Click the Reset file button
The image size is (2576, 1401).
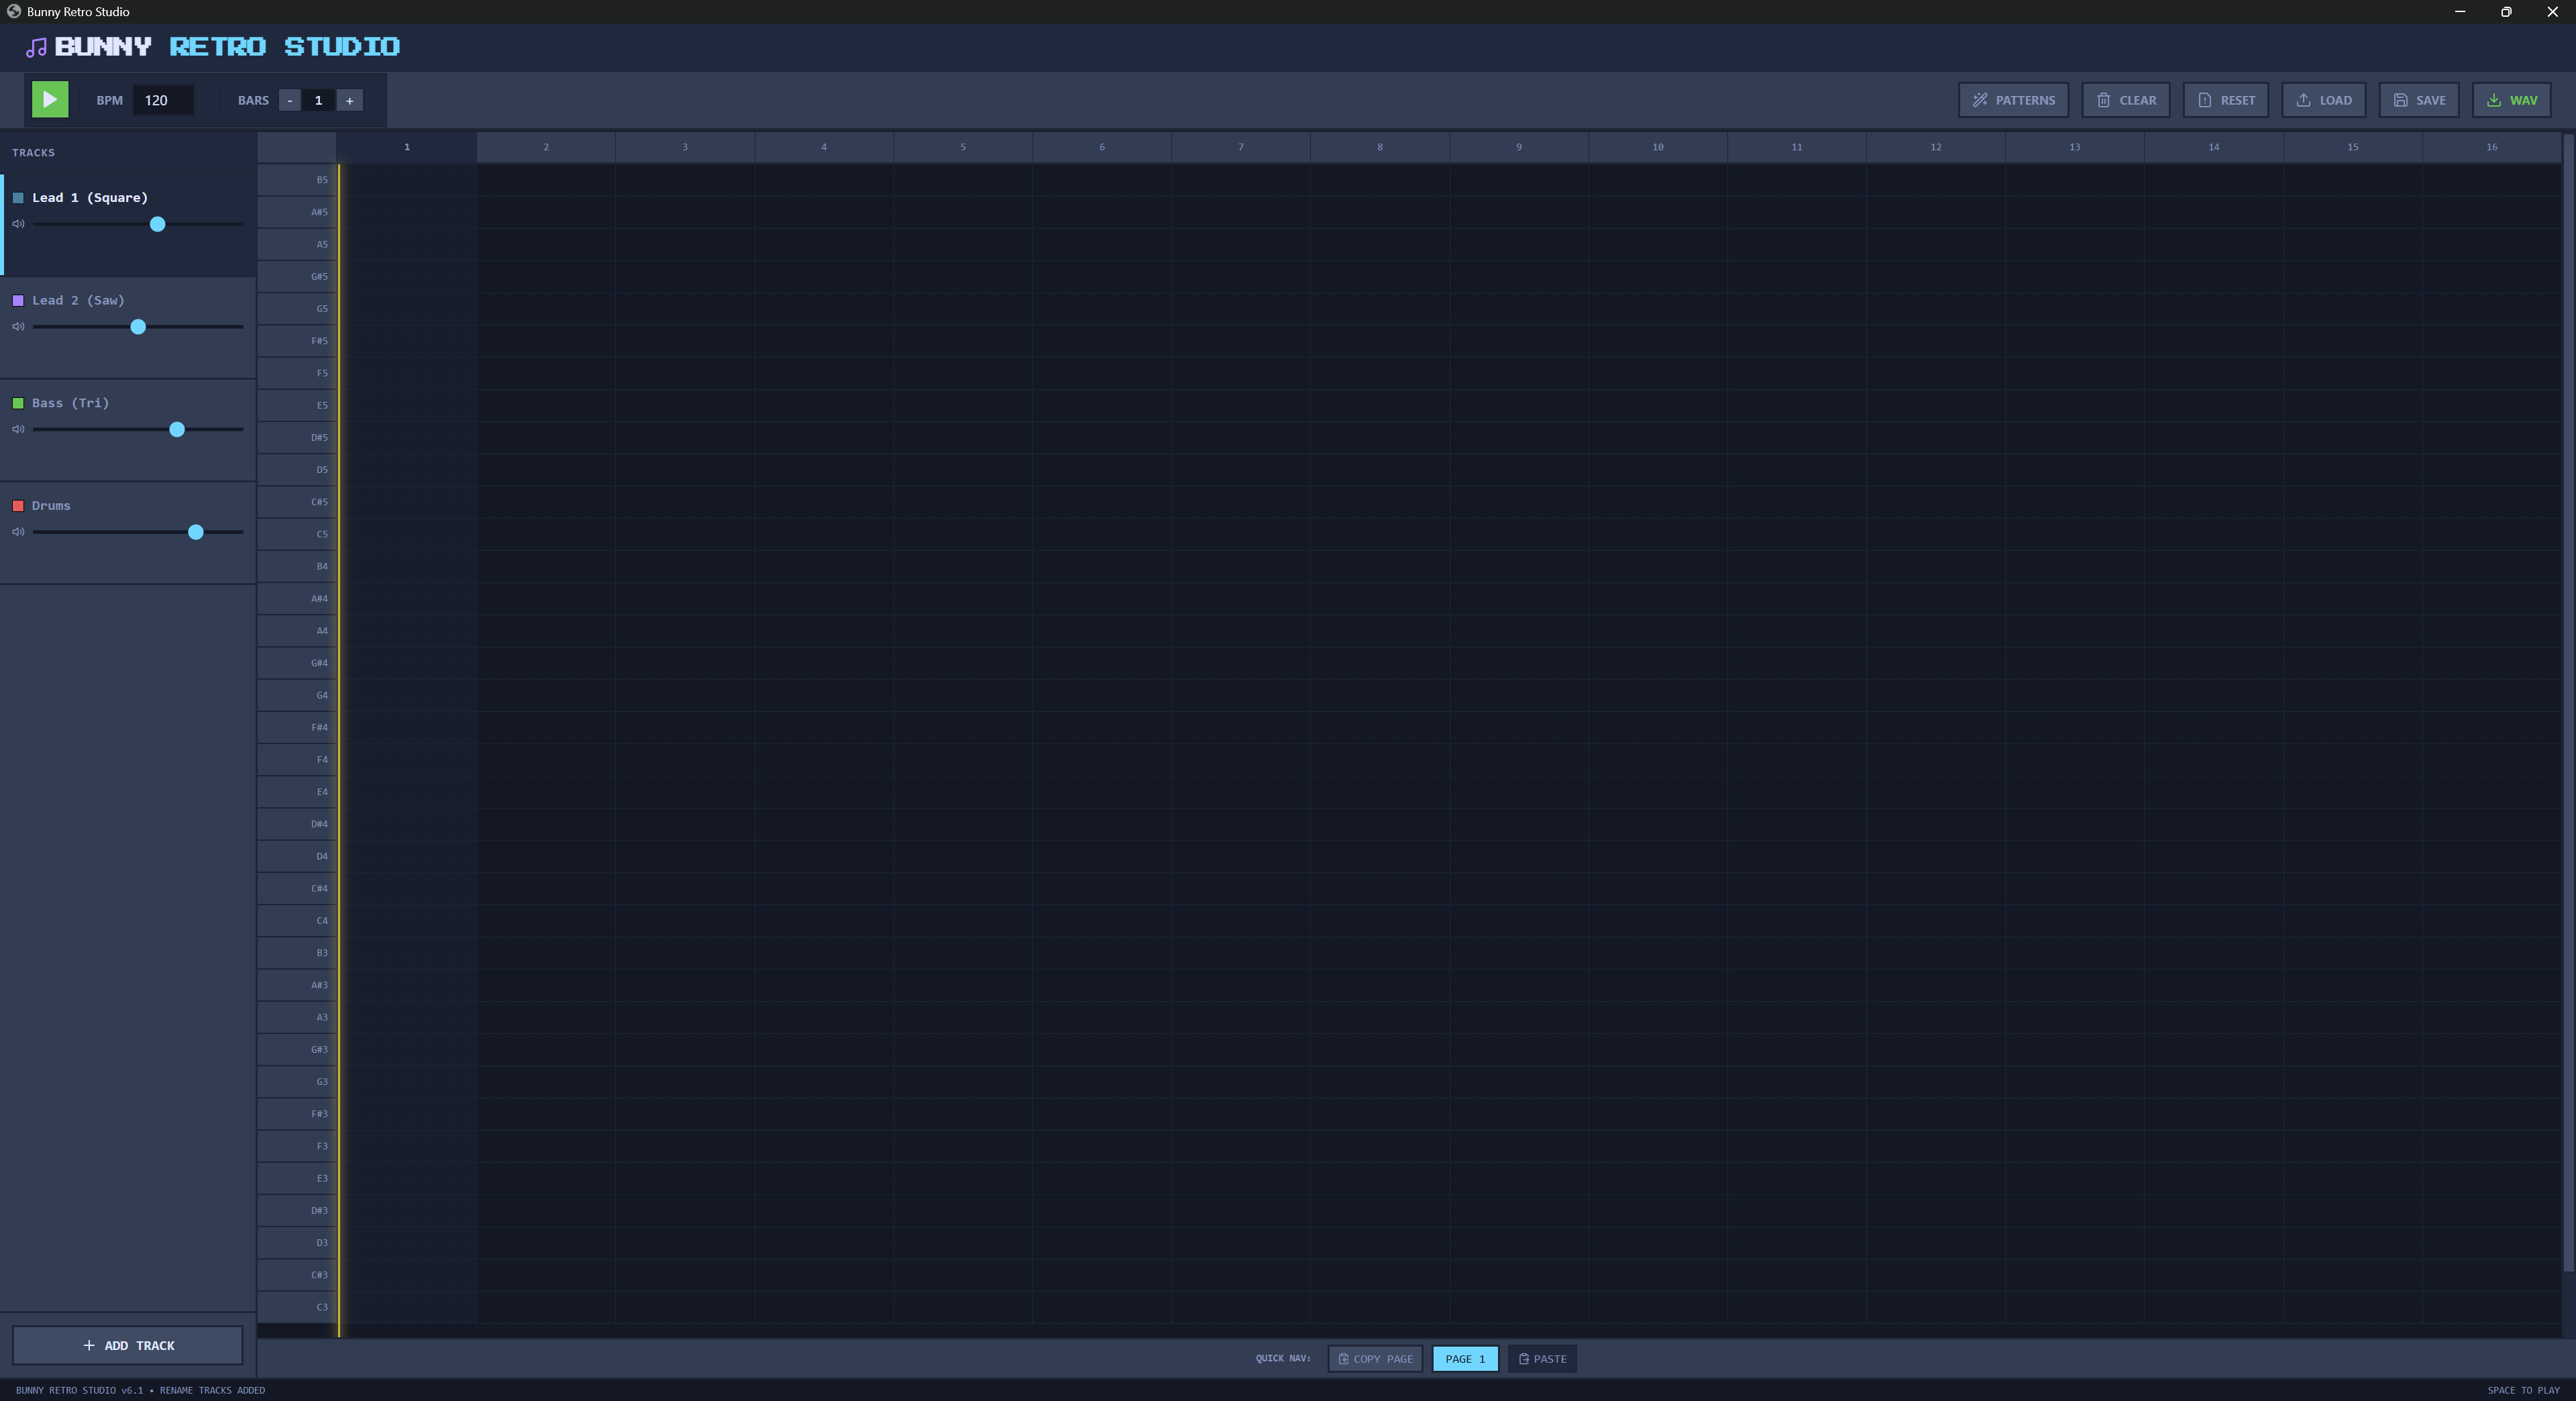coord(2225,100)
